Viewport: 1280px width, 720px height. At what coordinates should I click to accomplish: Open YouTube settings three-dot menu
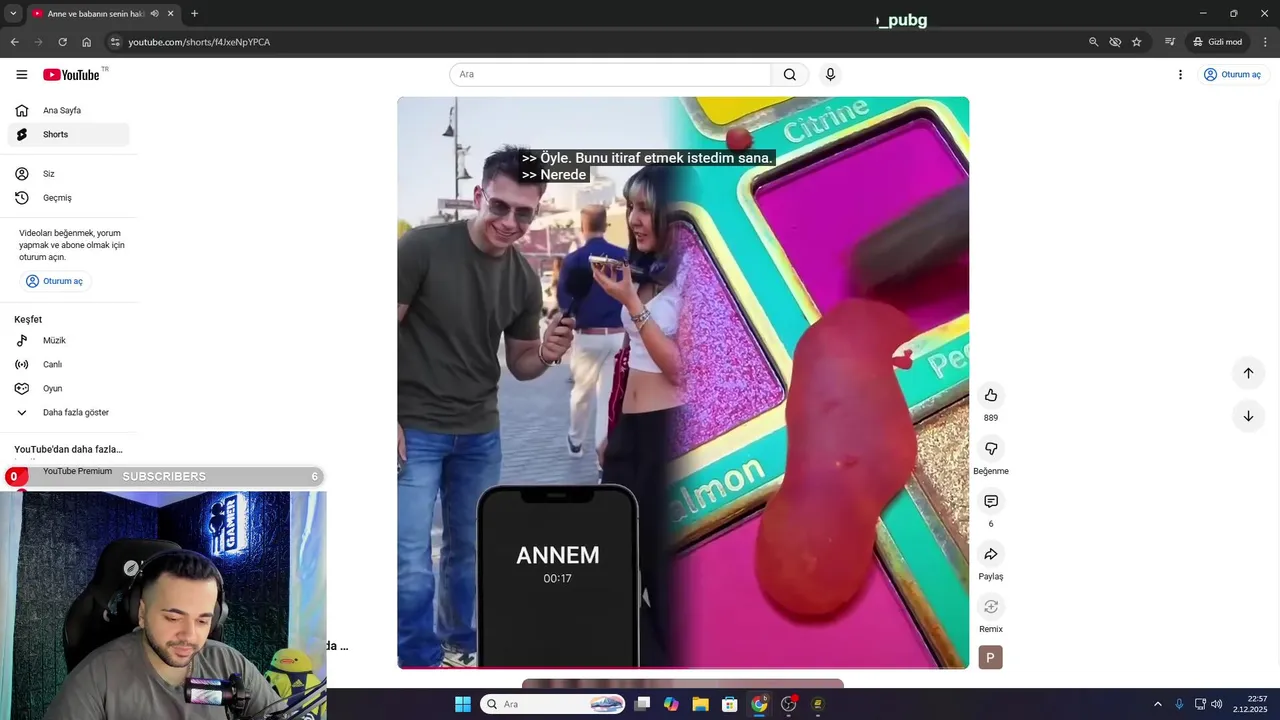coord(1180,75)
